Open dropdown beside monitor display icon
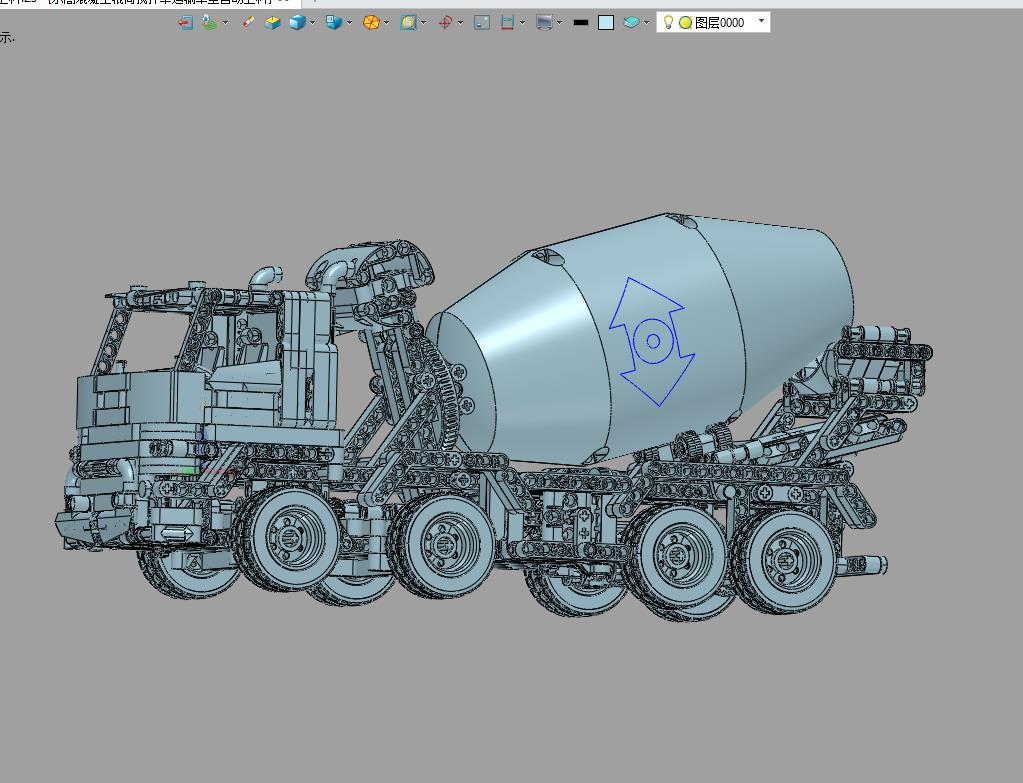This screenshot has width=1023, height=783. click(560, 23)
